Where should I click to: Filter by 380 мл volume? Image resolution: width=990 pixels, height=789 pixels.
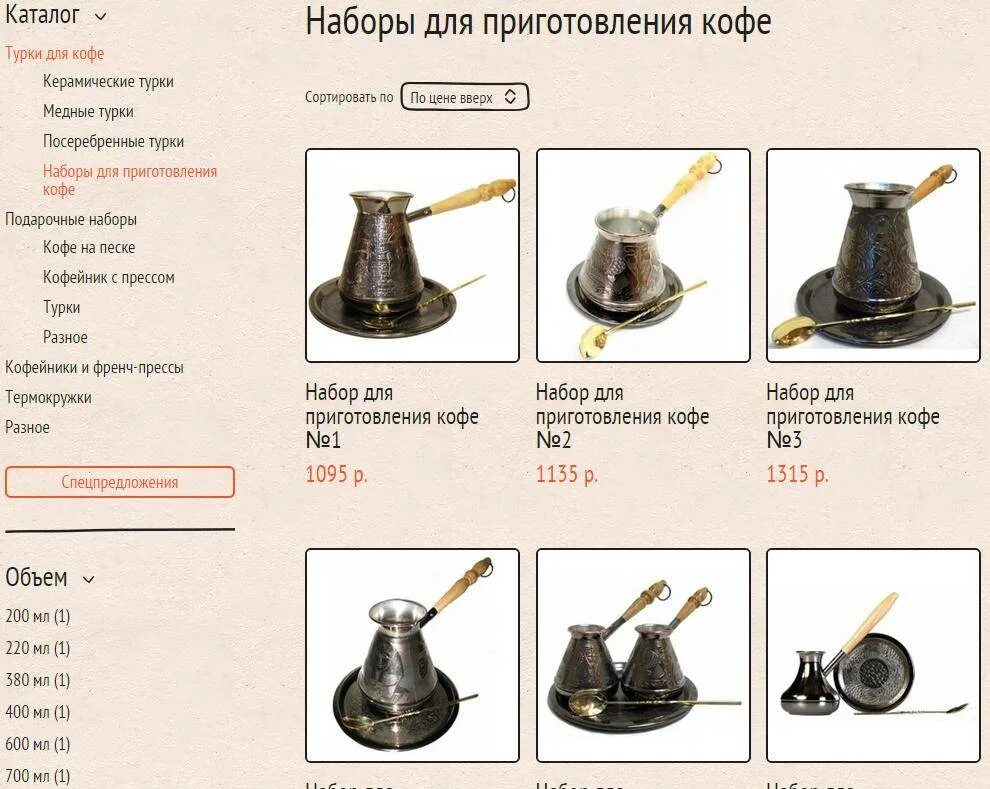tap(37, 680)
